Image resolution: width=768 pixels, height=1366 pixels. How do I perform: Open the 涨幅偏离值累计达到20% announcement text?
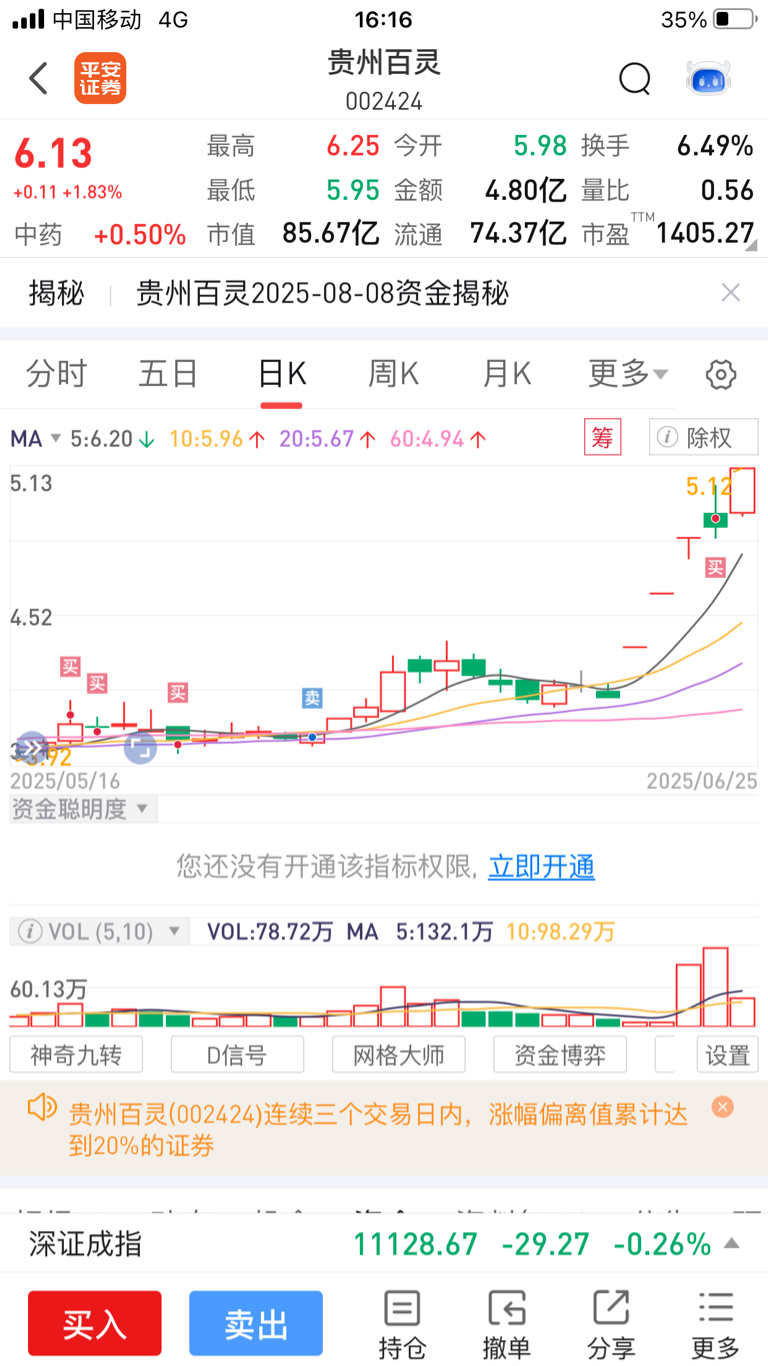(378, 1130)
